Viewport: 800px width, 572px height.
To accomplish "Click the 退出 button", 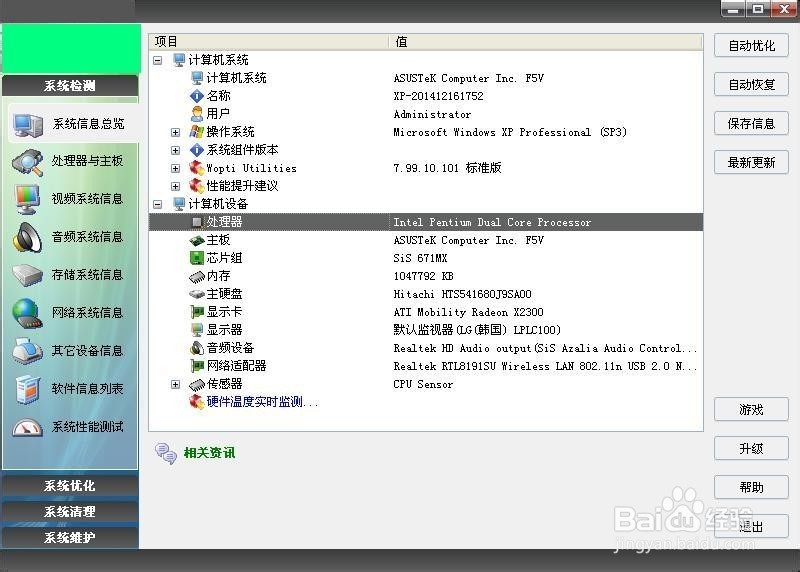I will (x=752, y=526).
